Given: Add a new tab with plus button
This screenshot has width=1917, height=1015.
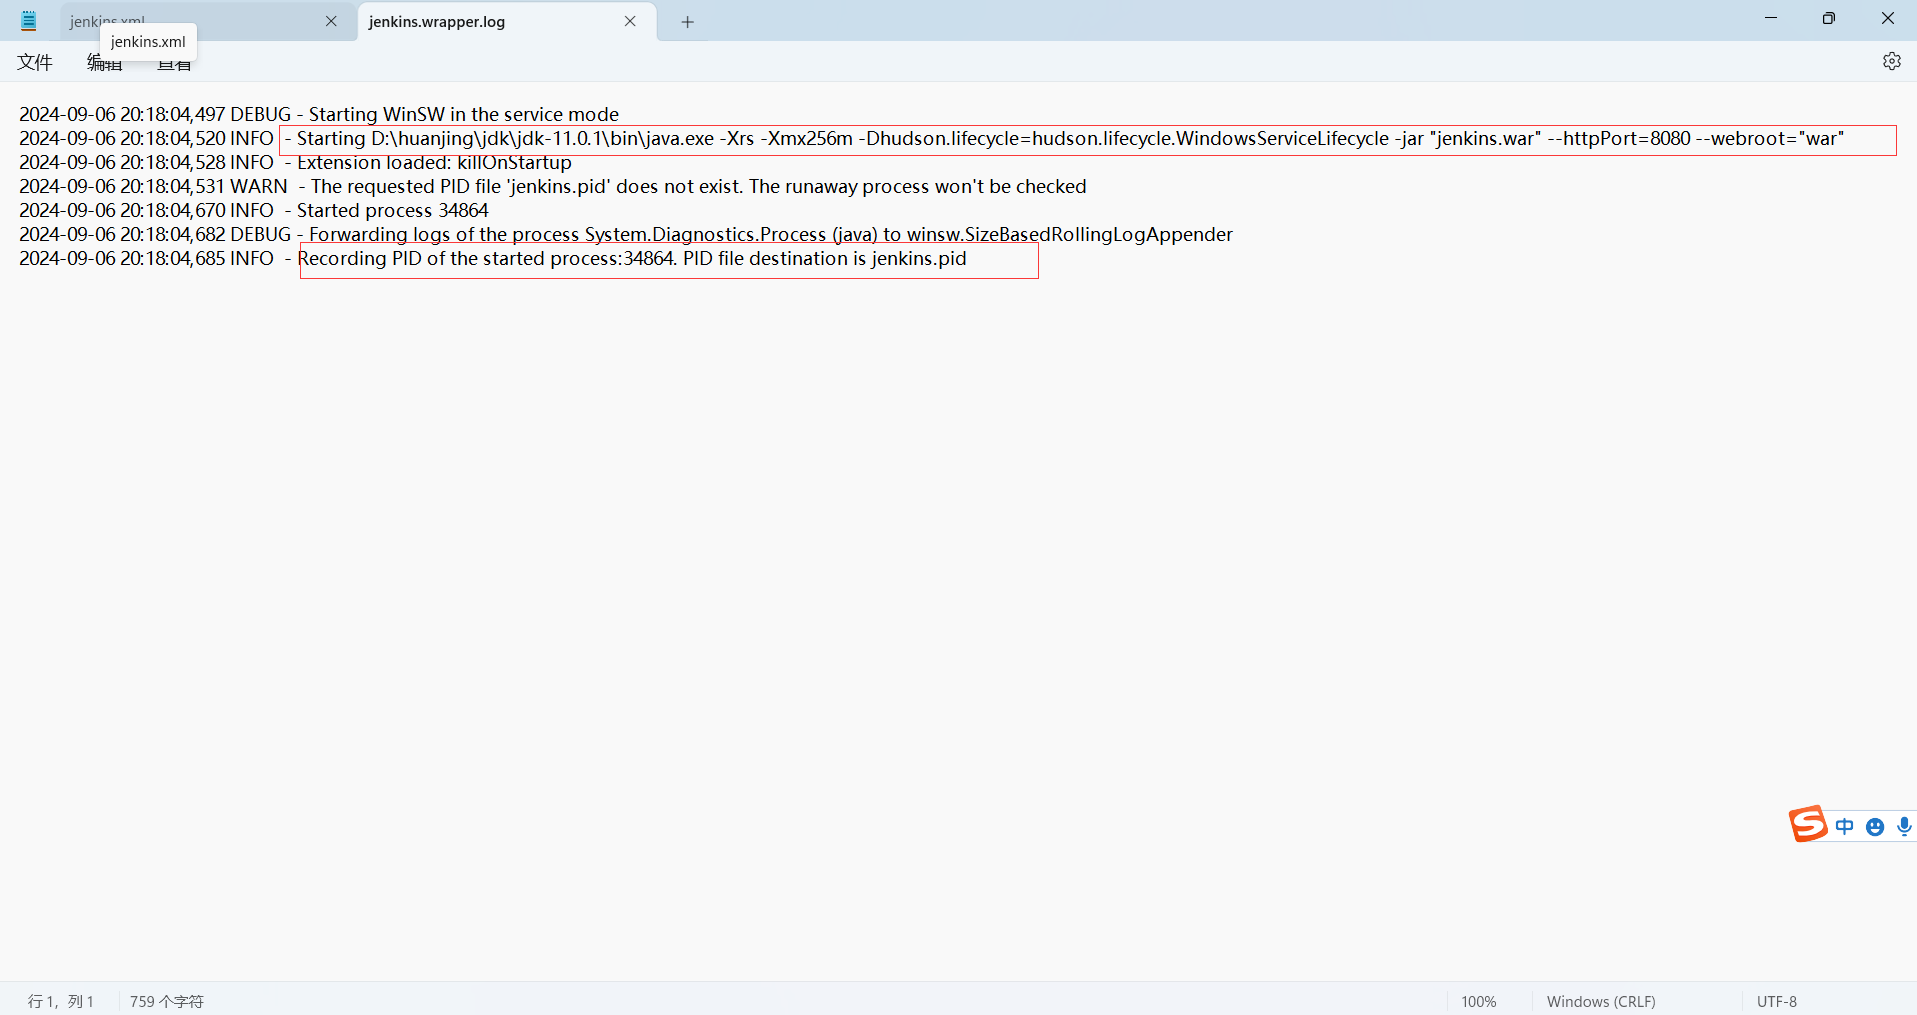Looking at the screenshot, I should click(x=688, y=22).
